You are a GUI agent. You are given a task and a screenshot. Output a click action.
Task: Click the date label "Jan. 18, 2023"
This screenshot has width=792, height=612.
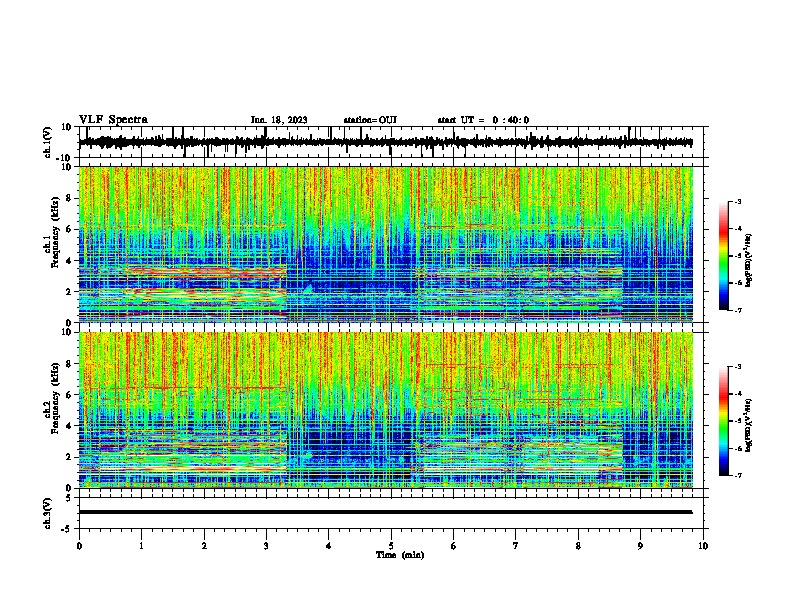279,120
